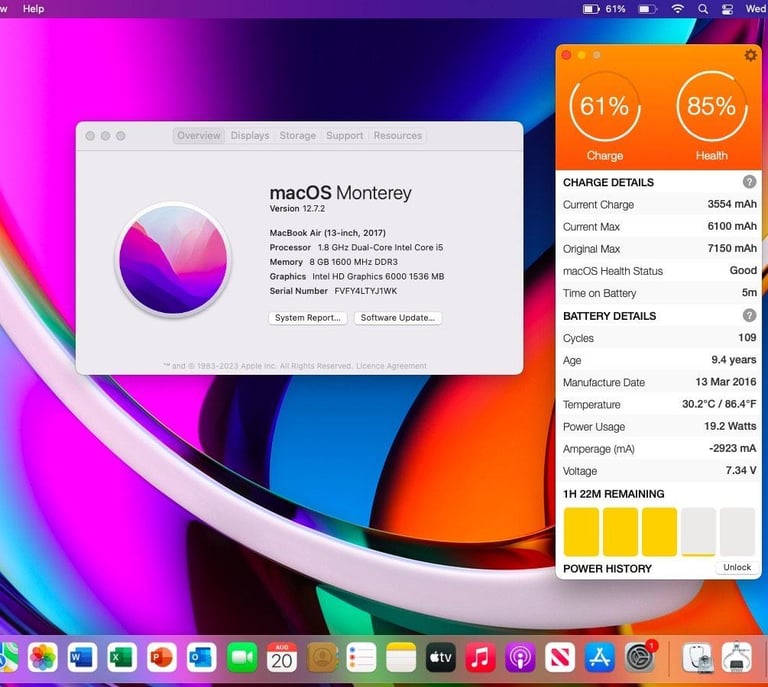
Task: Click the 'Original Max' value 7150 mAh
Action: tap(732, 248)
